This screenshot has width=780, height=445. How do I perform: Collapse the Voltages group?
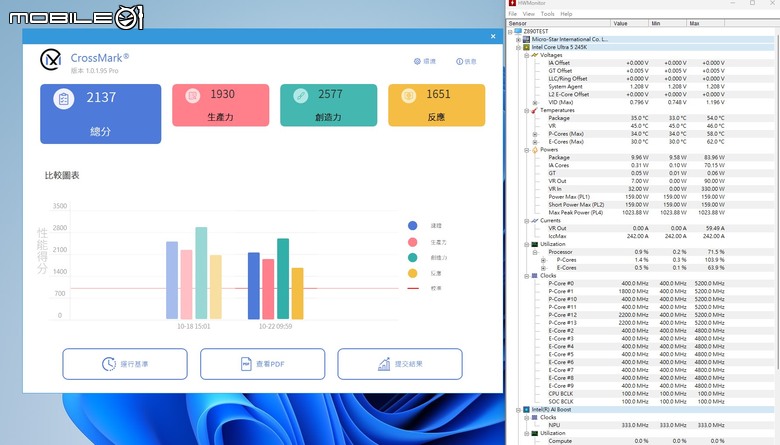tap(527, 56)
